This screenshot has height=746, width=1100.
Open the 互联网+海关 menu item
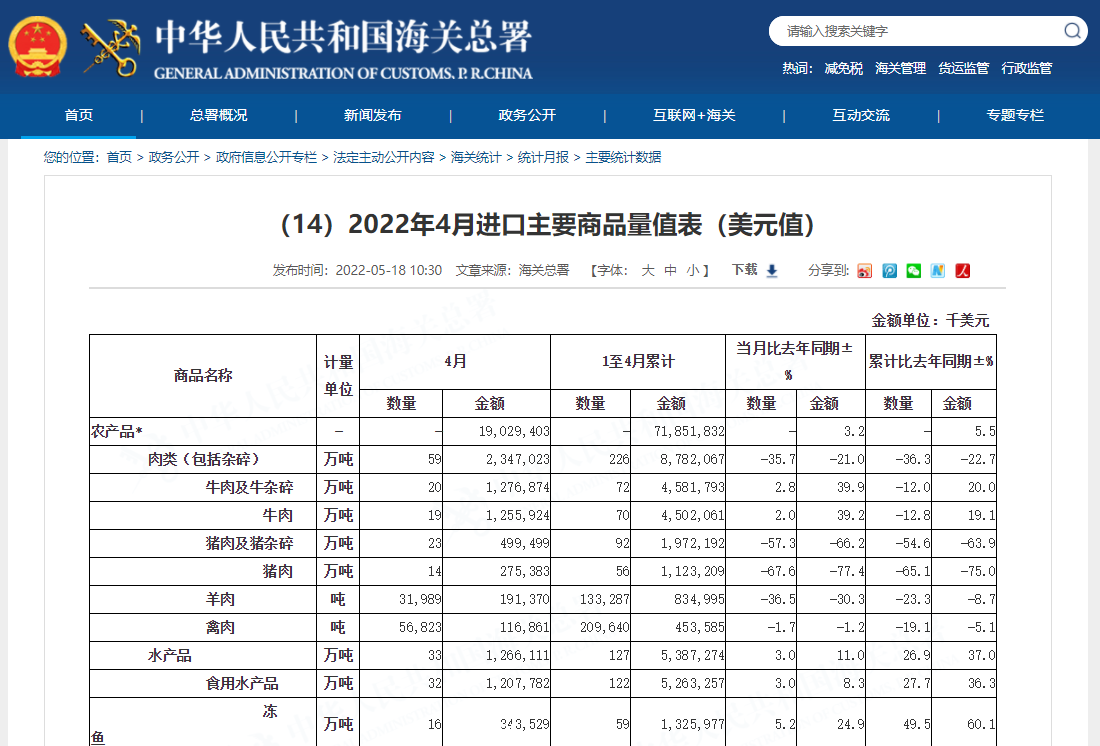pos(694,115)
